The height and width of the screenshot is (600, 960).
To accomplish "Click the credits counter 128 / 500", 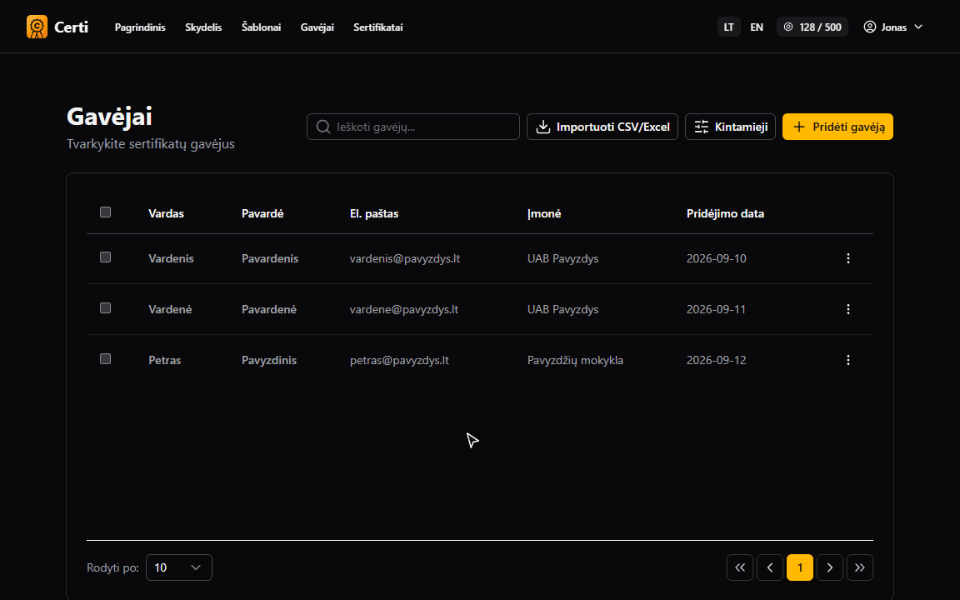I will point(812,27).
